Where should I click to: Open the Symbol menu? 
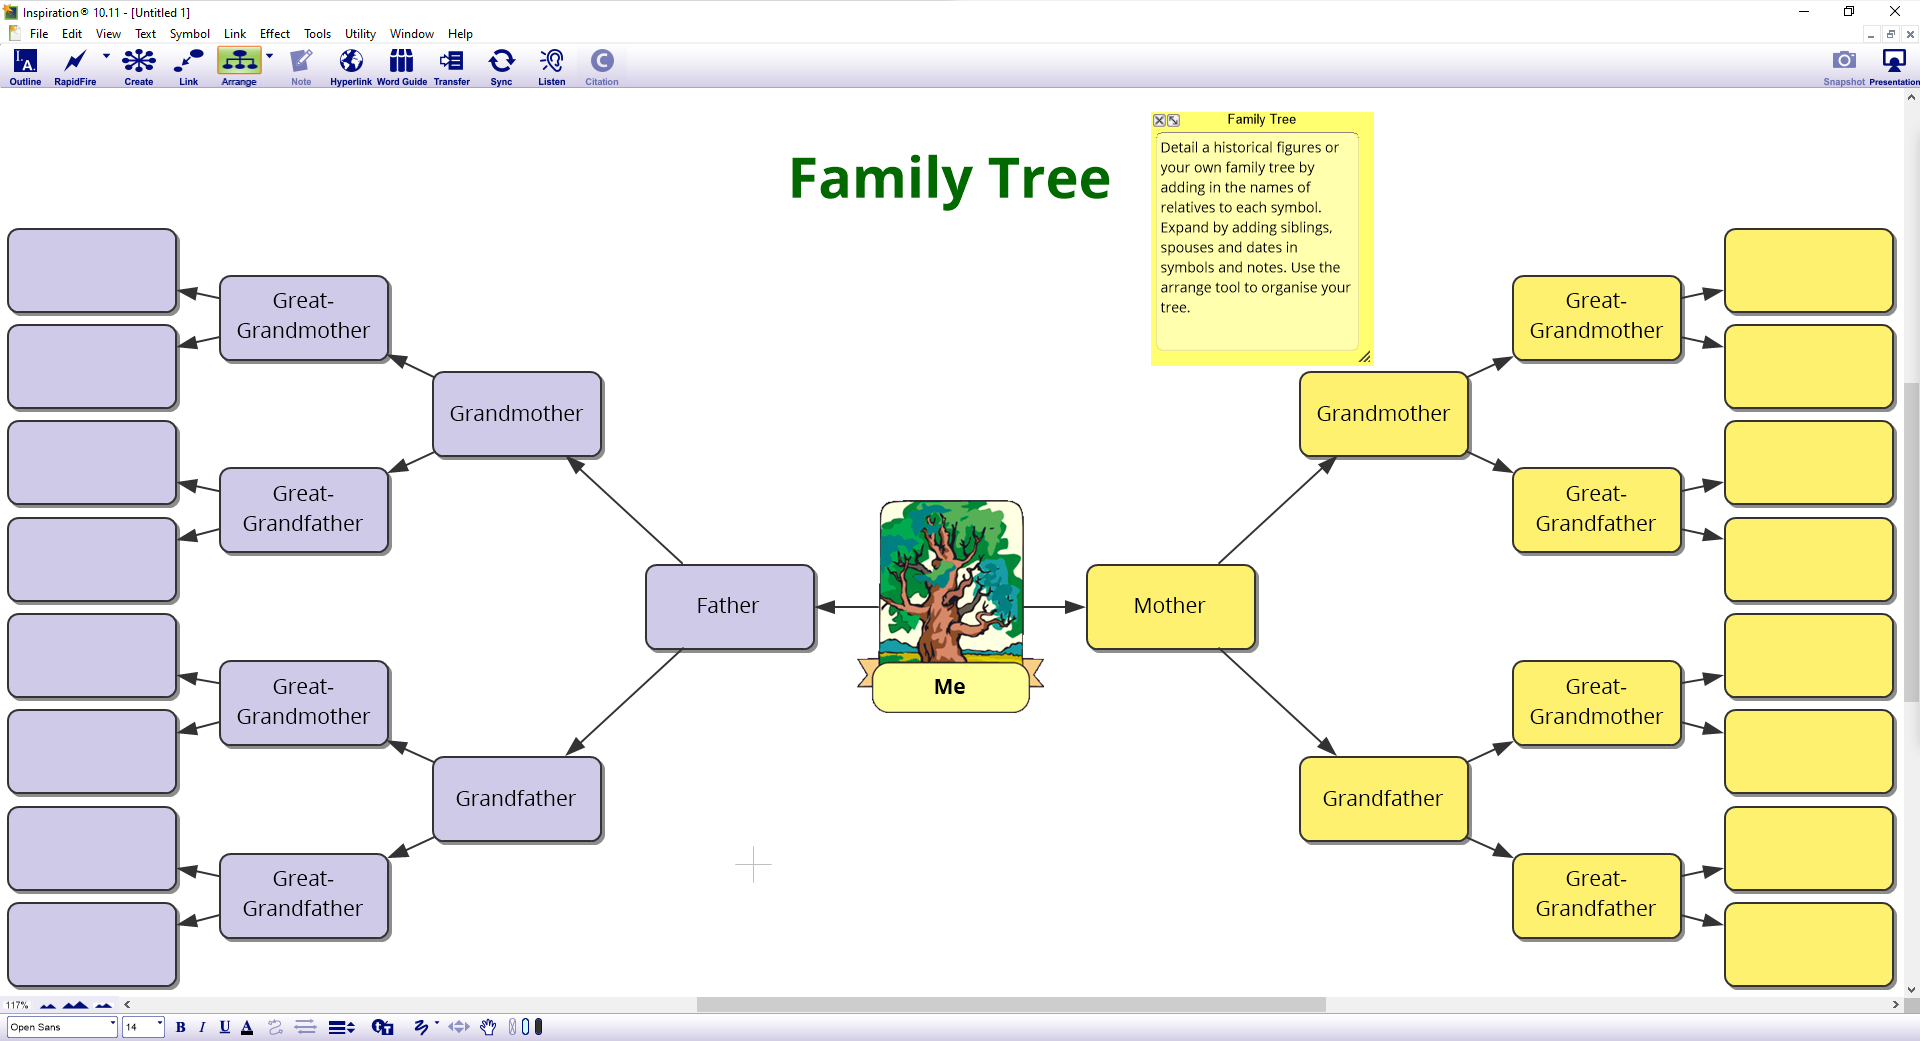pyautogui.click(x=190, y=34)
